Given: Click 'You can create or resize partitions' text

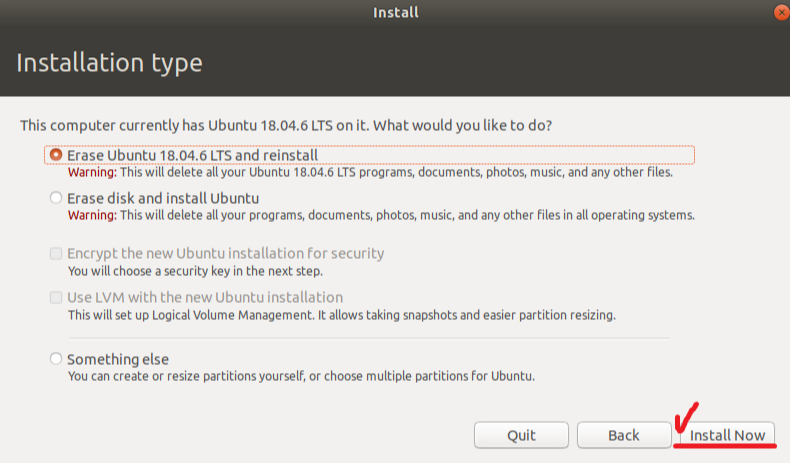Looking at the screenshot, I should [x=301, y=376].
